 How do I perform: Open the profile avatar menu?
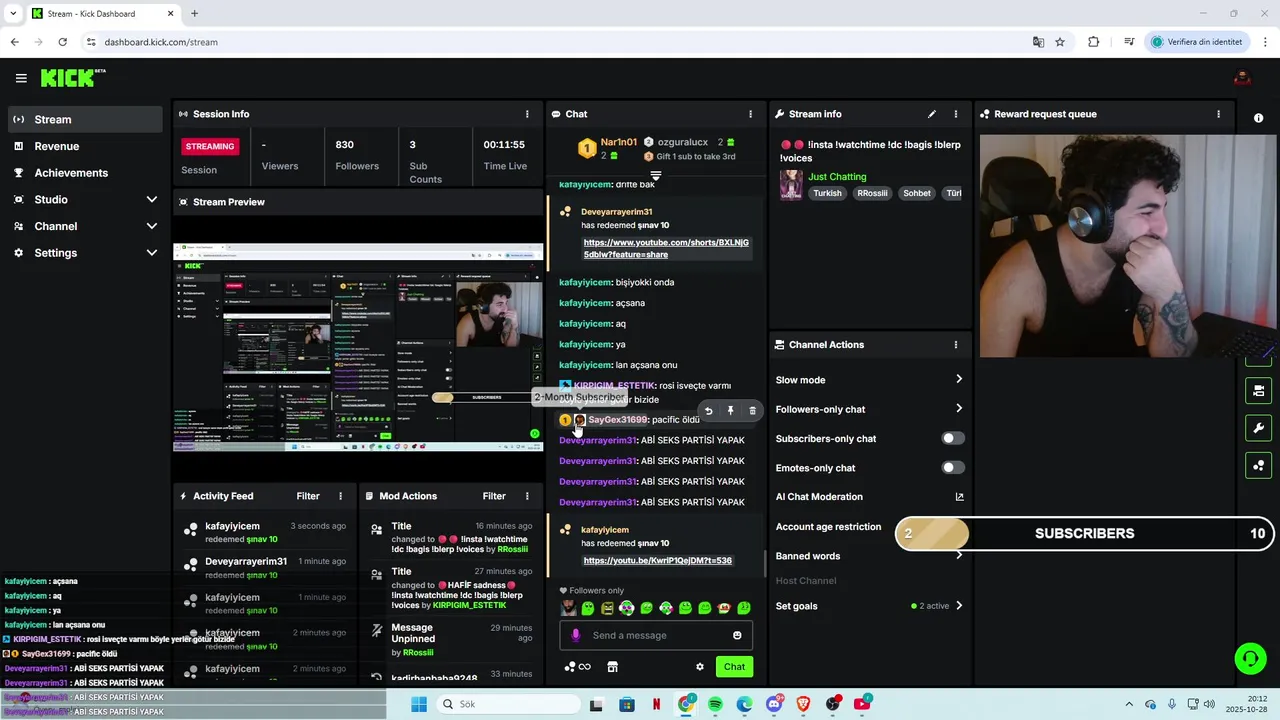click(x=1242, y=78)
